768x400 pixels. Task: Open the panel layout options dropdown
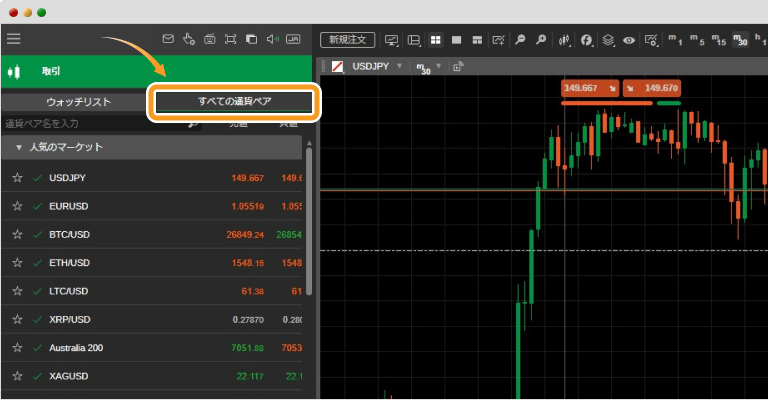pos(414,40)
